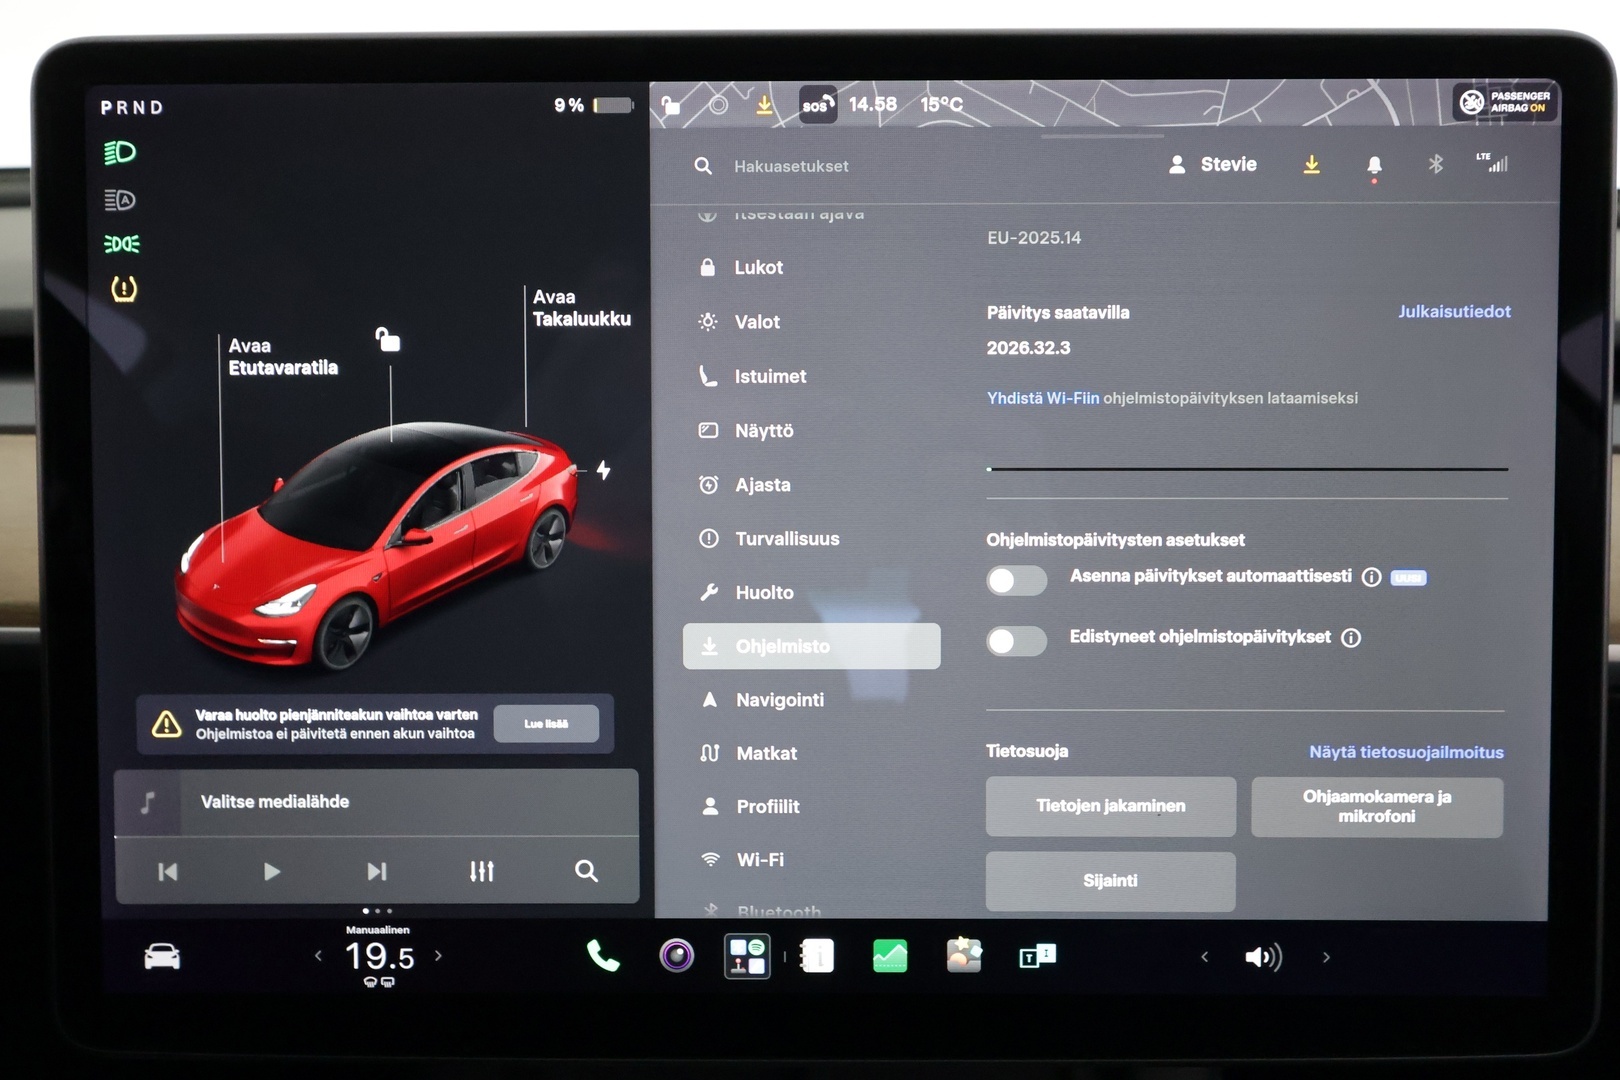Tap the LTE signal strength icon
This screenshot has width=1620, height=1080.
[x=1492, y=163]
